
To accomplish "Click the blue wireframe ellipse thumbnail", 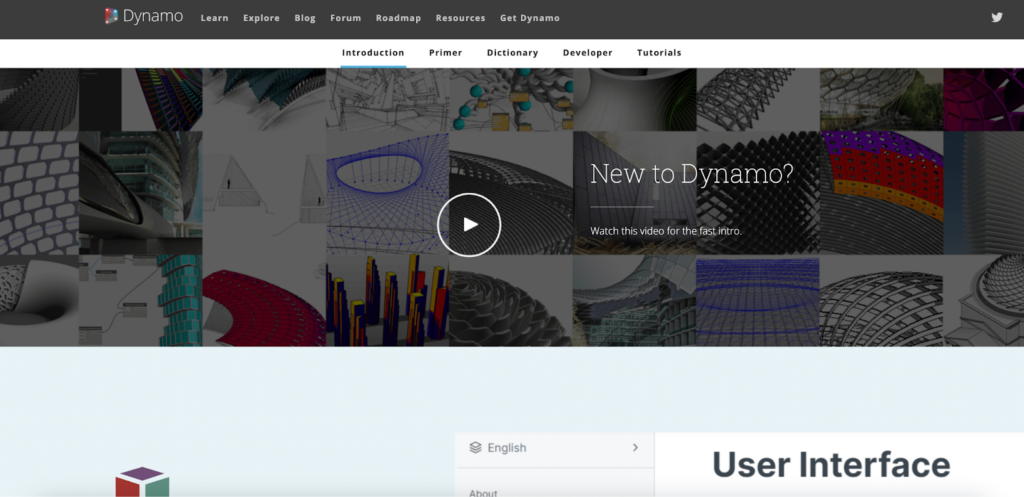I will tap(387, 193).
